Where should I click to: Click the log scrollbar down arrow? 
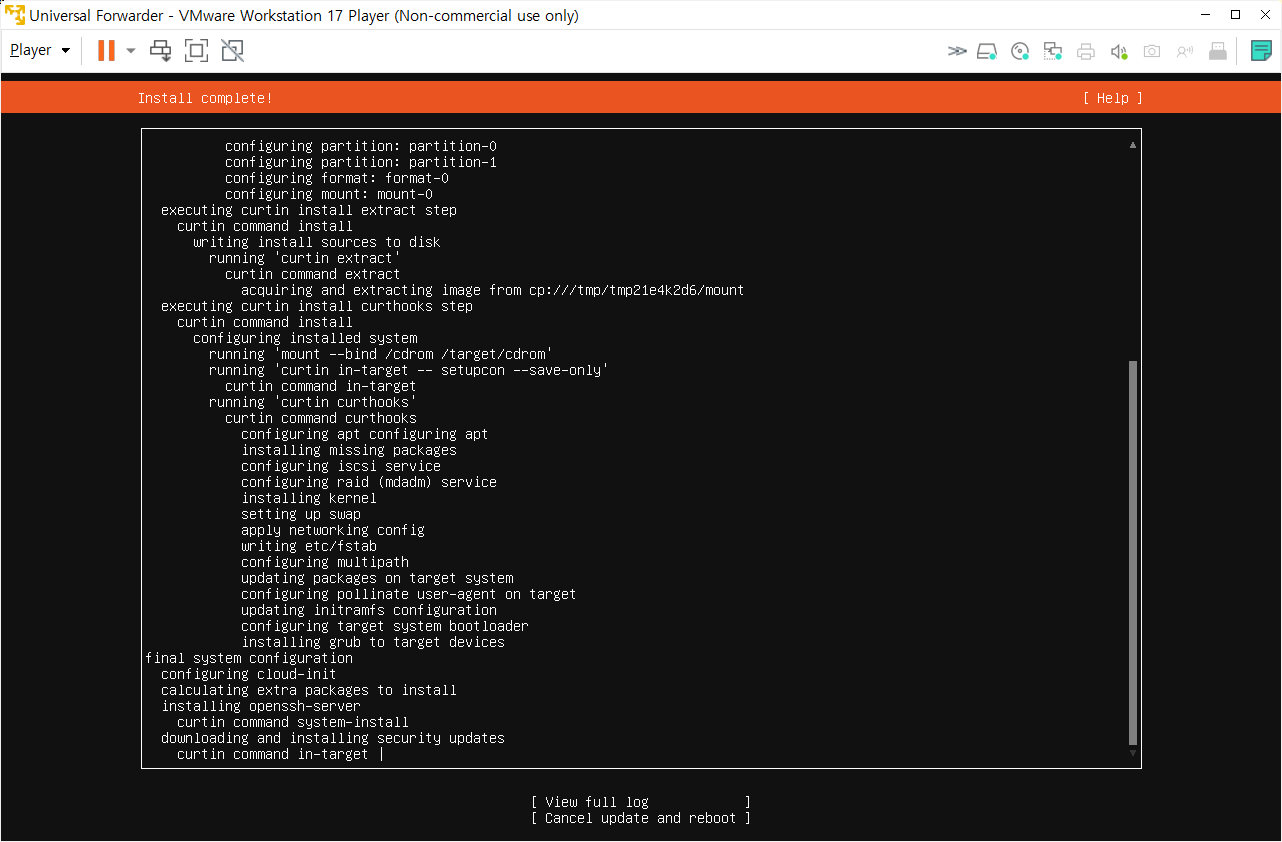(x=1133, y=753)
